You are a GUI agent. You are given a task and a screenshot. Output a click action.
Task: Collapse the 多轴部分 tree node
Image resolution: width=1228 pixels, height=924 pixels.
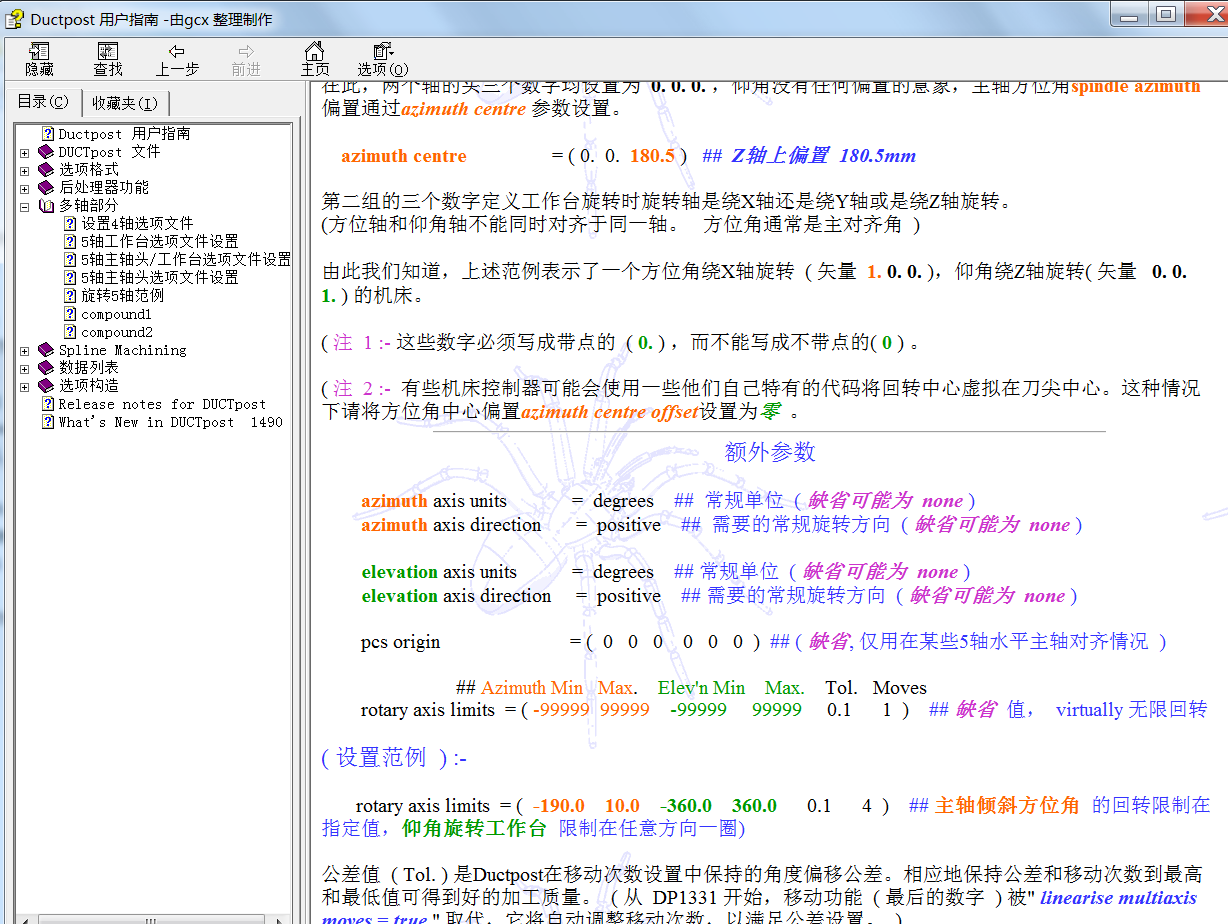coord(24,206)
